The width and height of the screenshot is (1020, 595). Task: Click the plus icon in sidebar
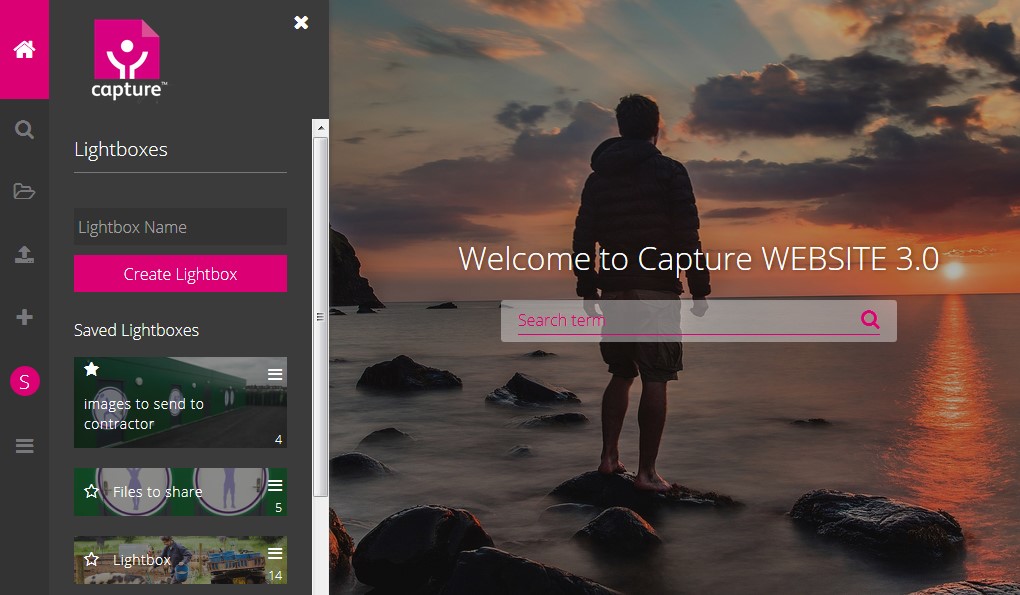pyautogui.click(x=24, y=317)
